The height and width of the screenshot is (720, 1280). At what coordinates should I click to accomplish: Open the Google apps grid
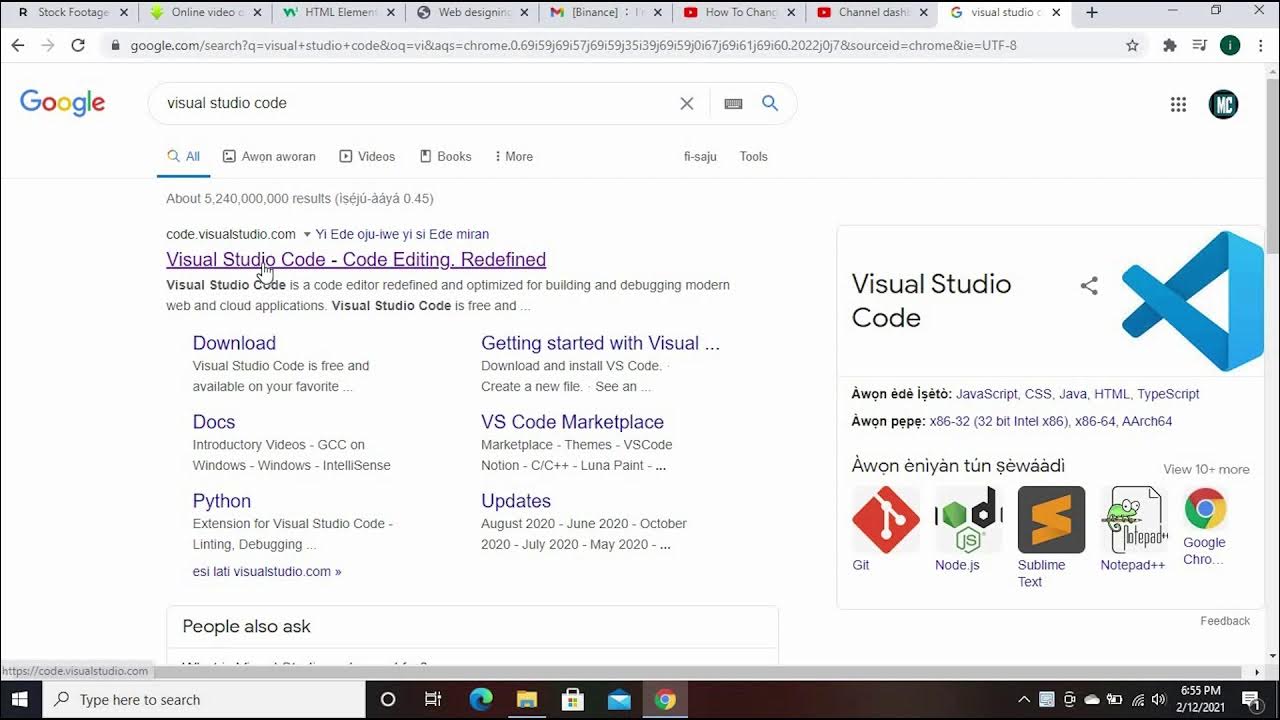tap(1178, 104)
